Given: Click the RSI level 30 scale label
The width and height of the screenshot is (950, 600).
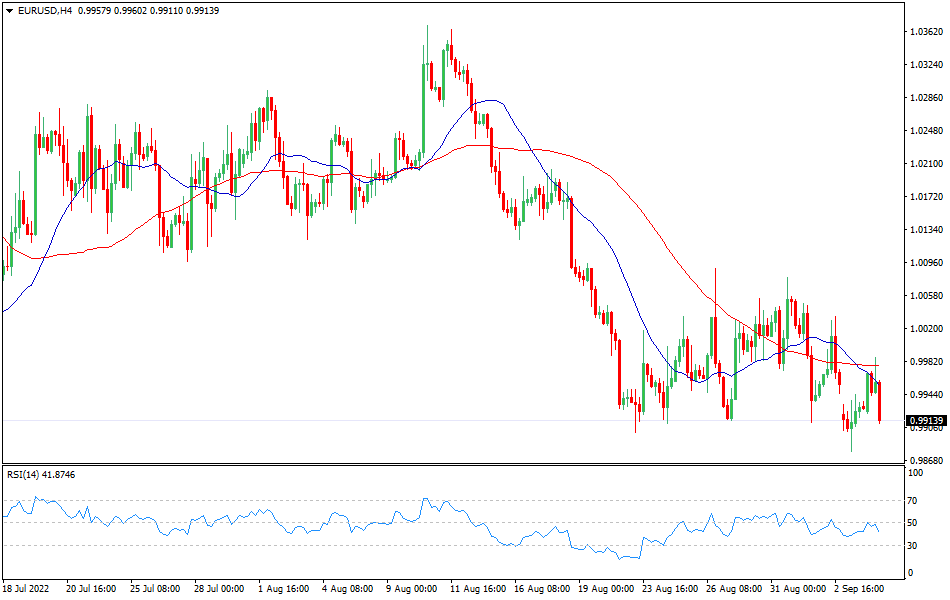Looking at the screenshot, I should [x=912, y=546].
